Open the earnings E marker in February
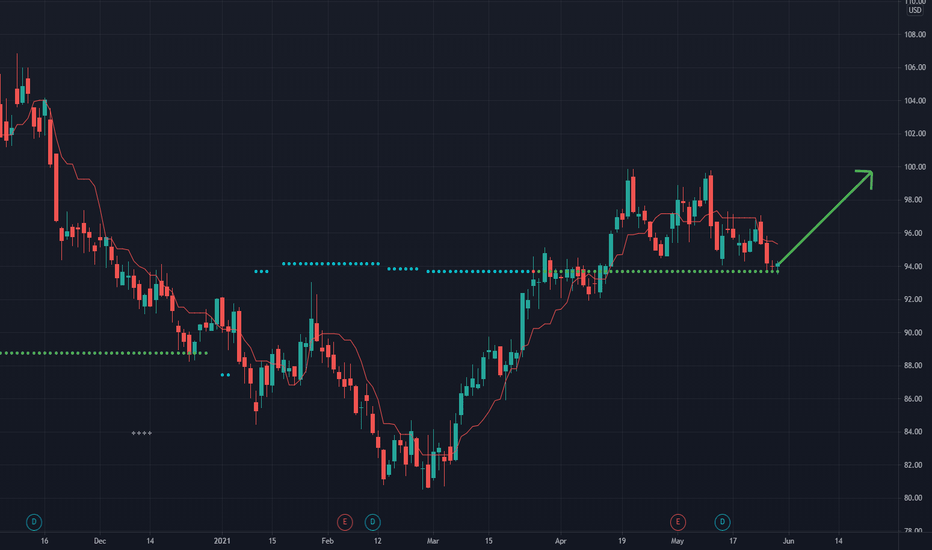 345,522
